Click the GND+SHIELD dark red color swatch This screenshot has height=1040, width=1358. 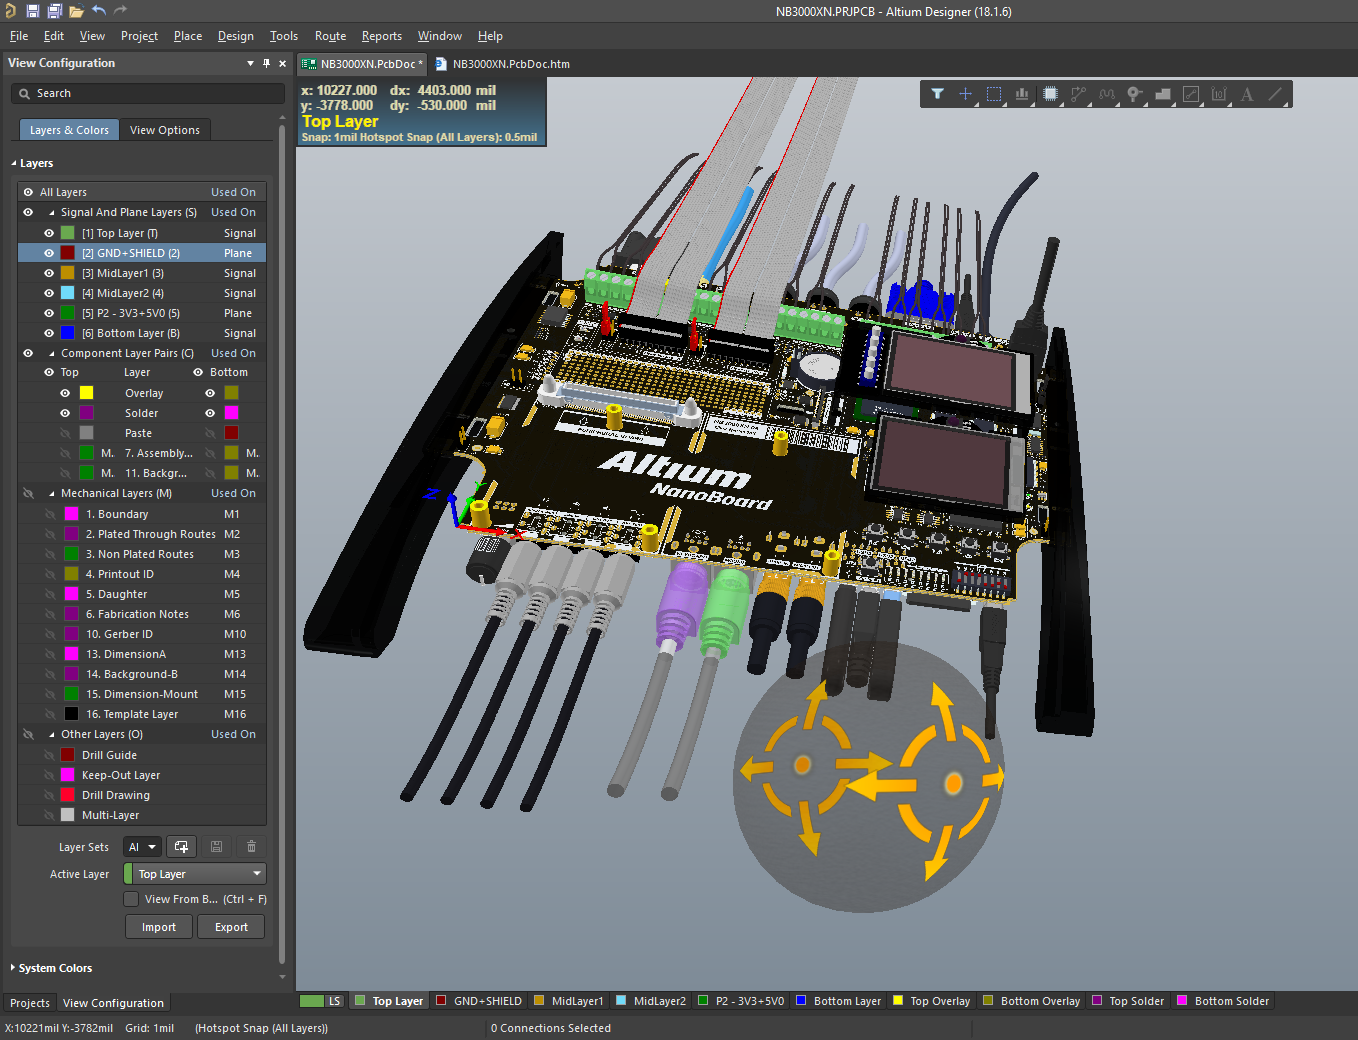coord(68,253)
